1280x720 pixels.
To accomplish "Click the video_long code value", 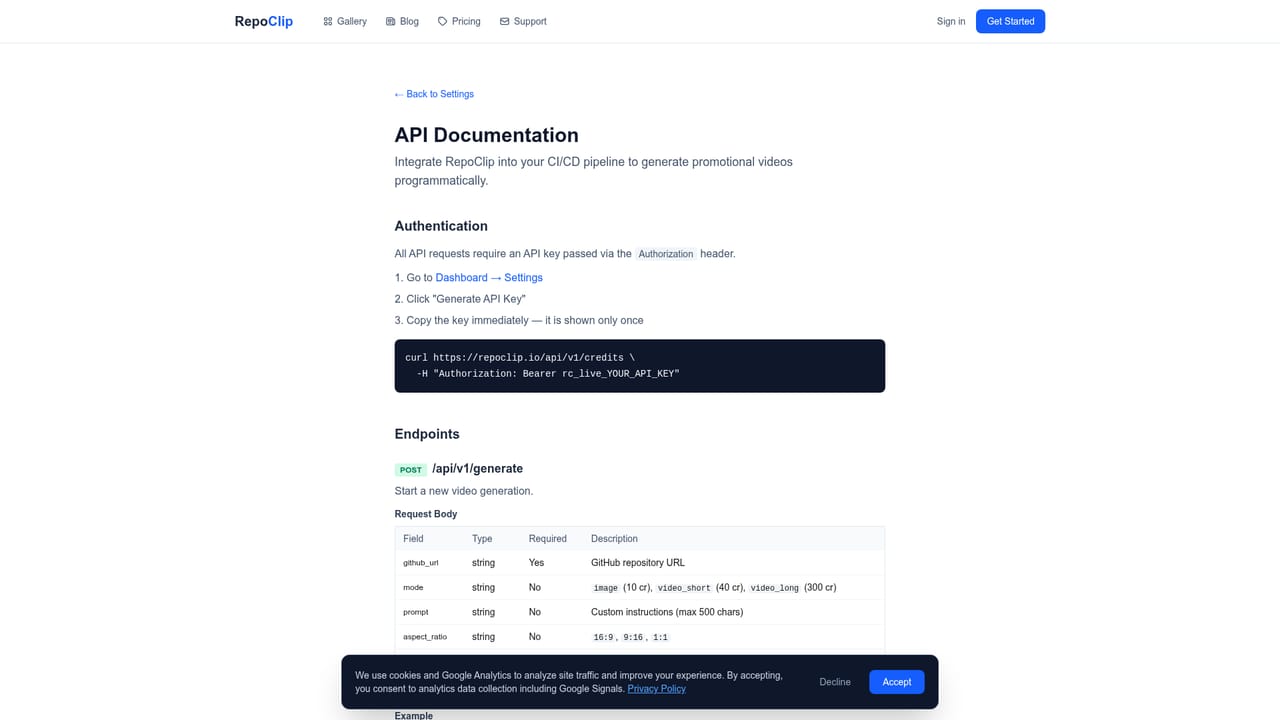I will tap(775, 588).
